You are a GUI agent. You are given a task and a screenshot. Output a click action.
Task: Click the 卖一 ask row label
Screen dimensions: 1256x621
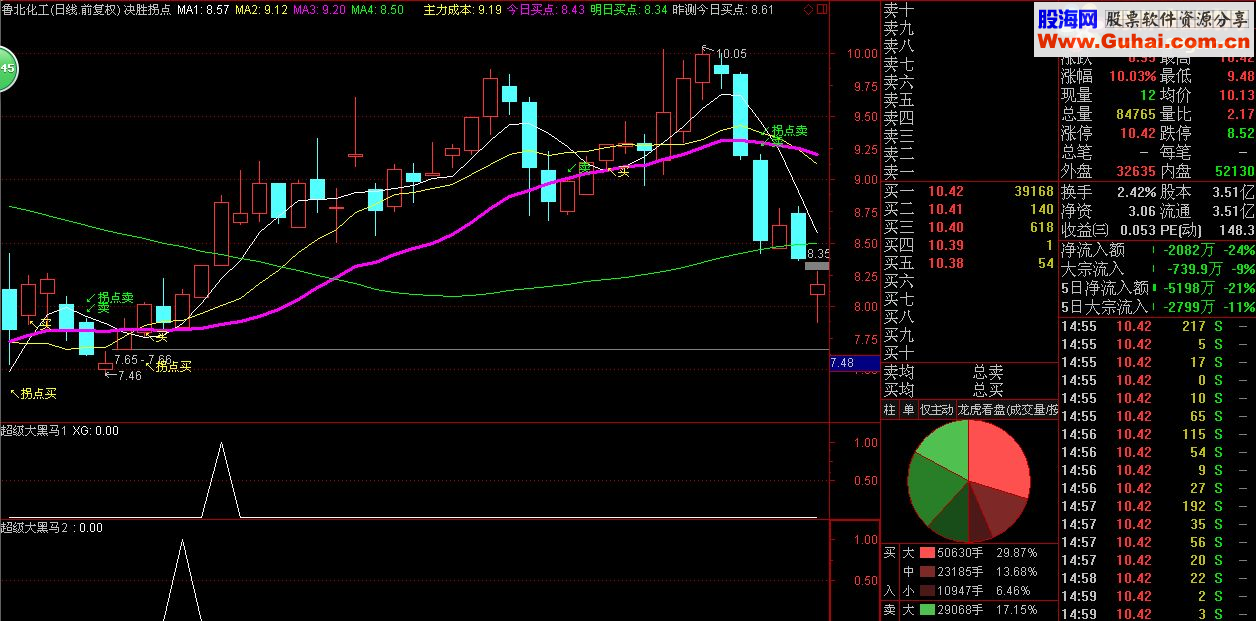click(x=899, y=172)
